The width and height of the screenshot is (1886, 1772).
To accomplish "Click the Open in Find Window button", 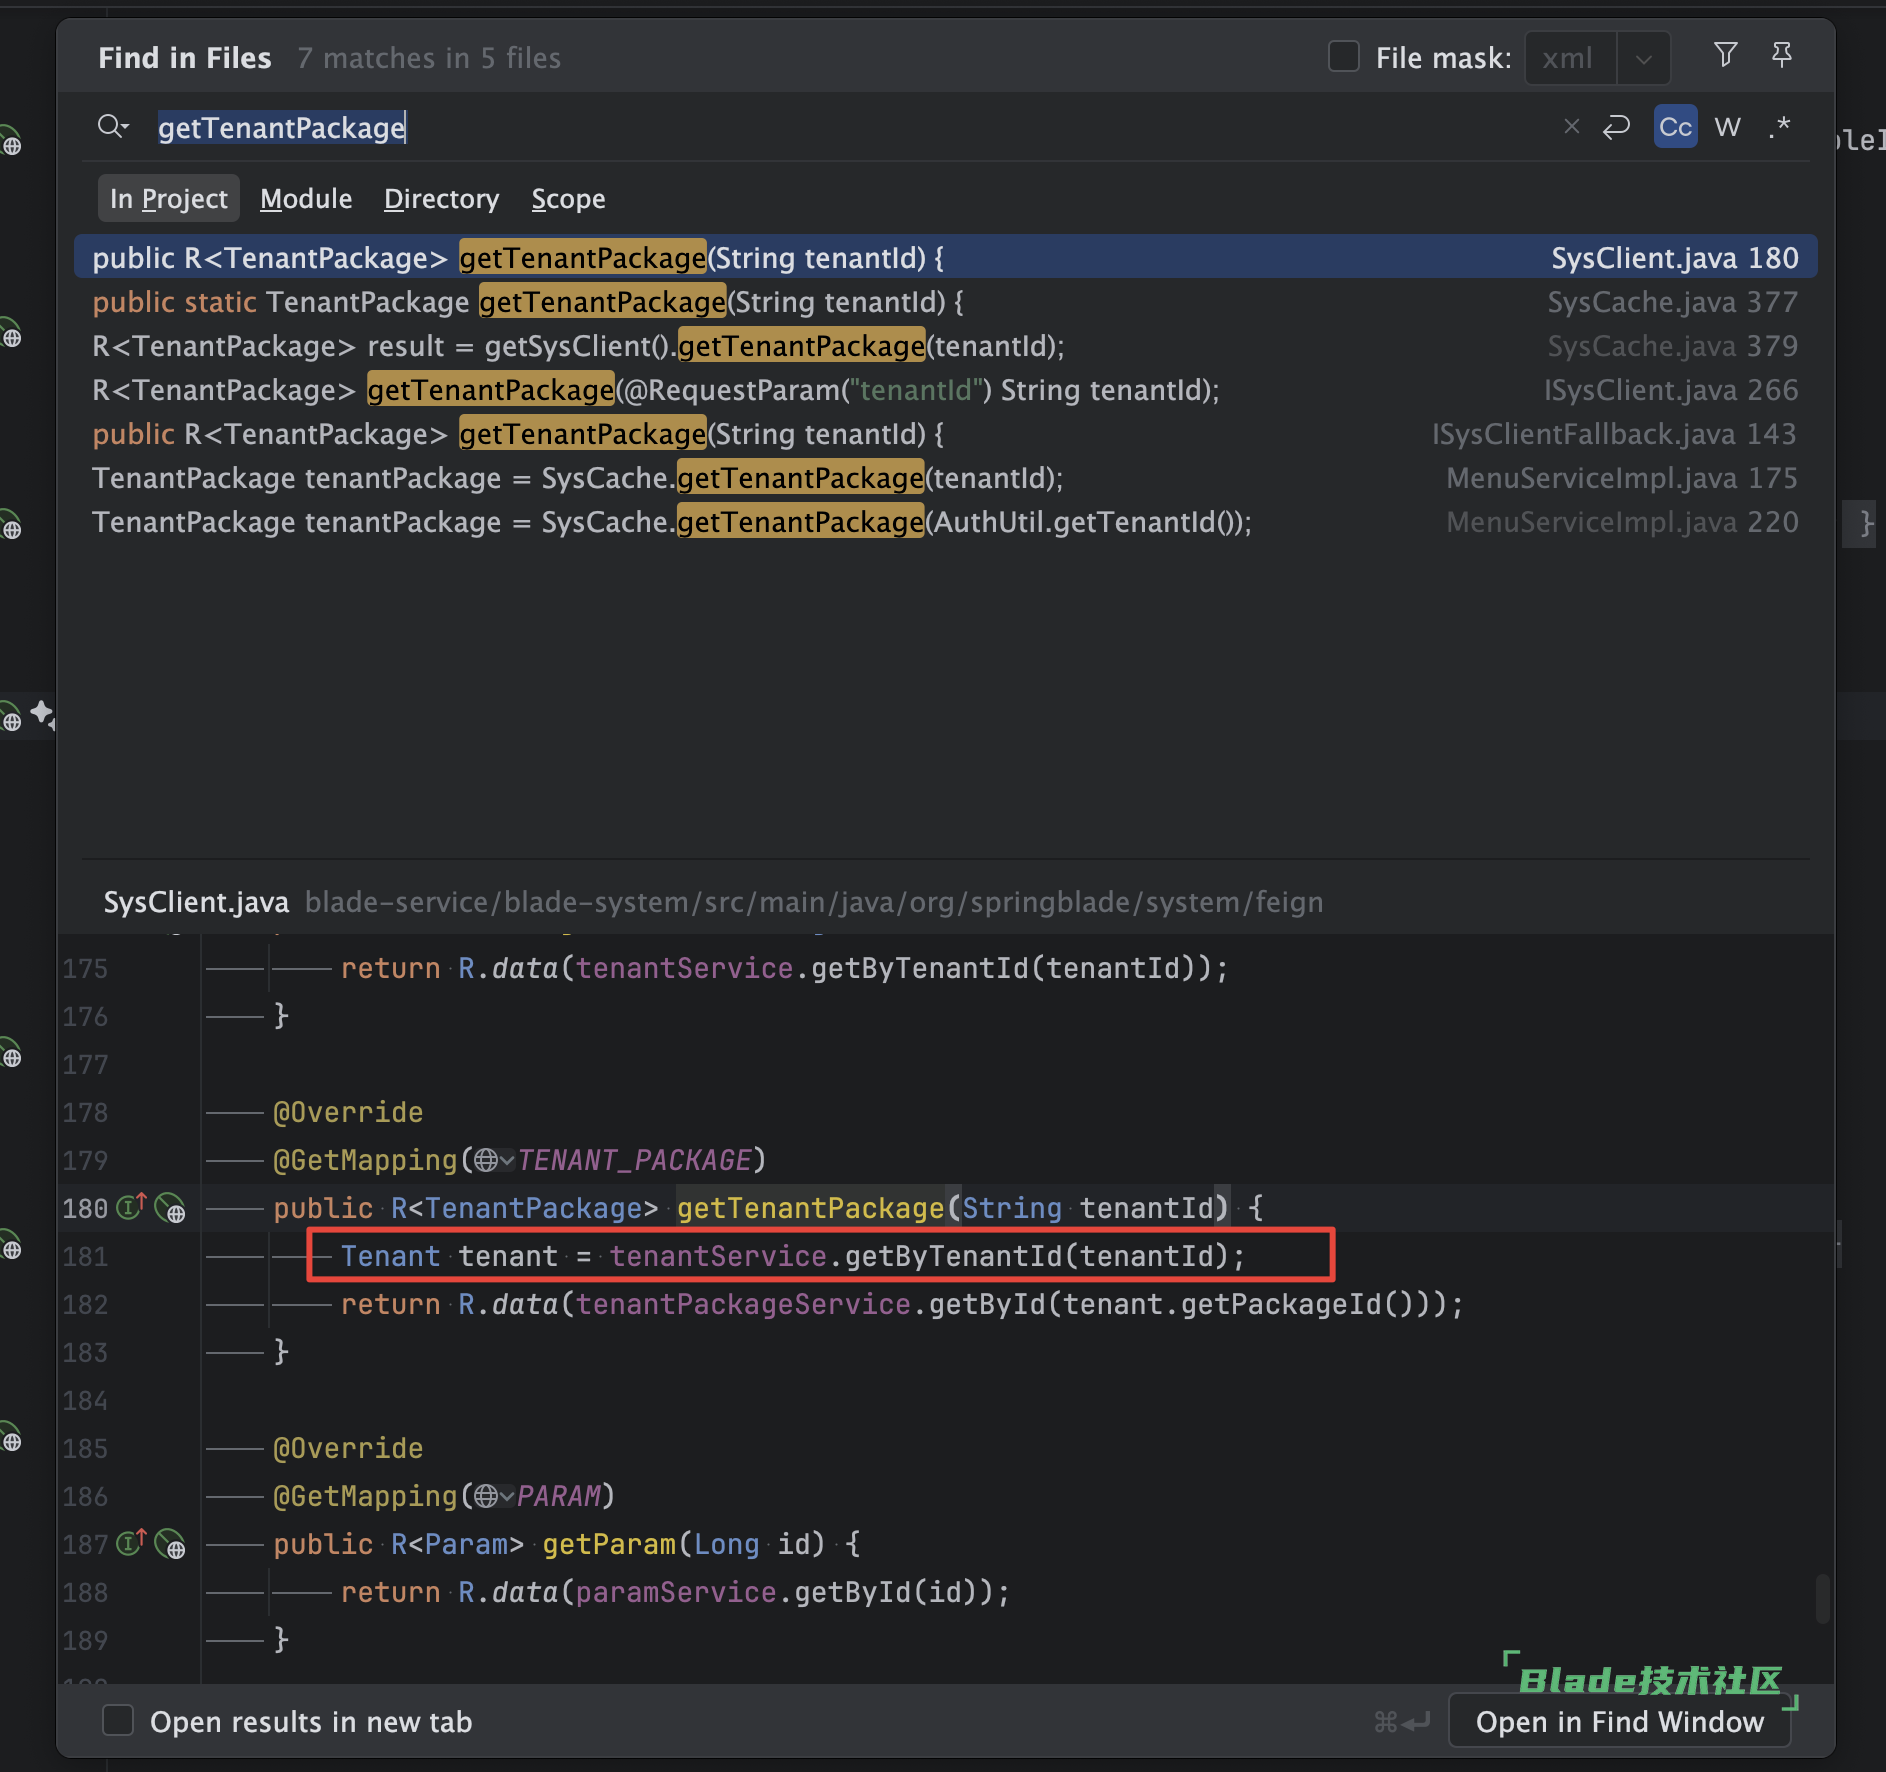I will (x=1619, y=1721).
